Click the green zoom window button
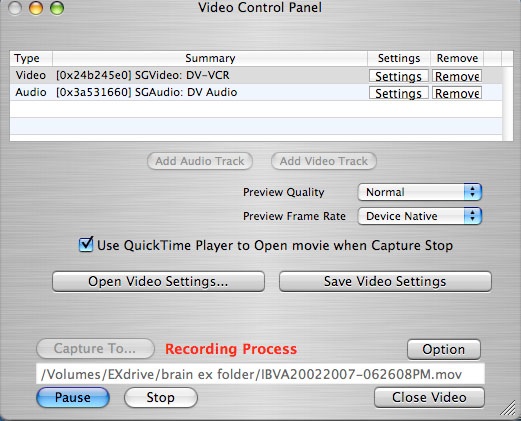 pyautogui.click(x=57, y=8)
